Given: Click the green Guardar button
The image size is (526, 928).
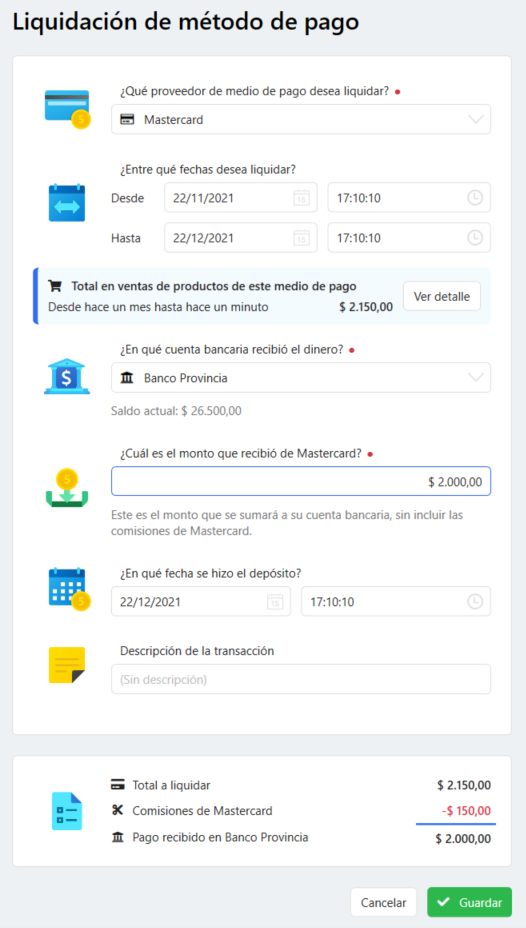Looking at the screenshot, I should [x=469, y=903].
